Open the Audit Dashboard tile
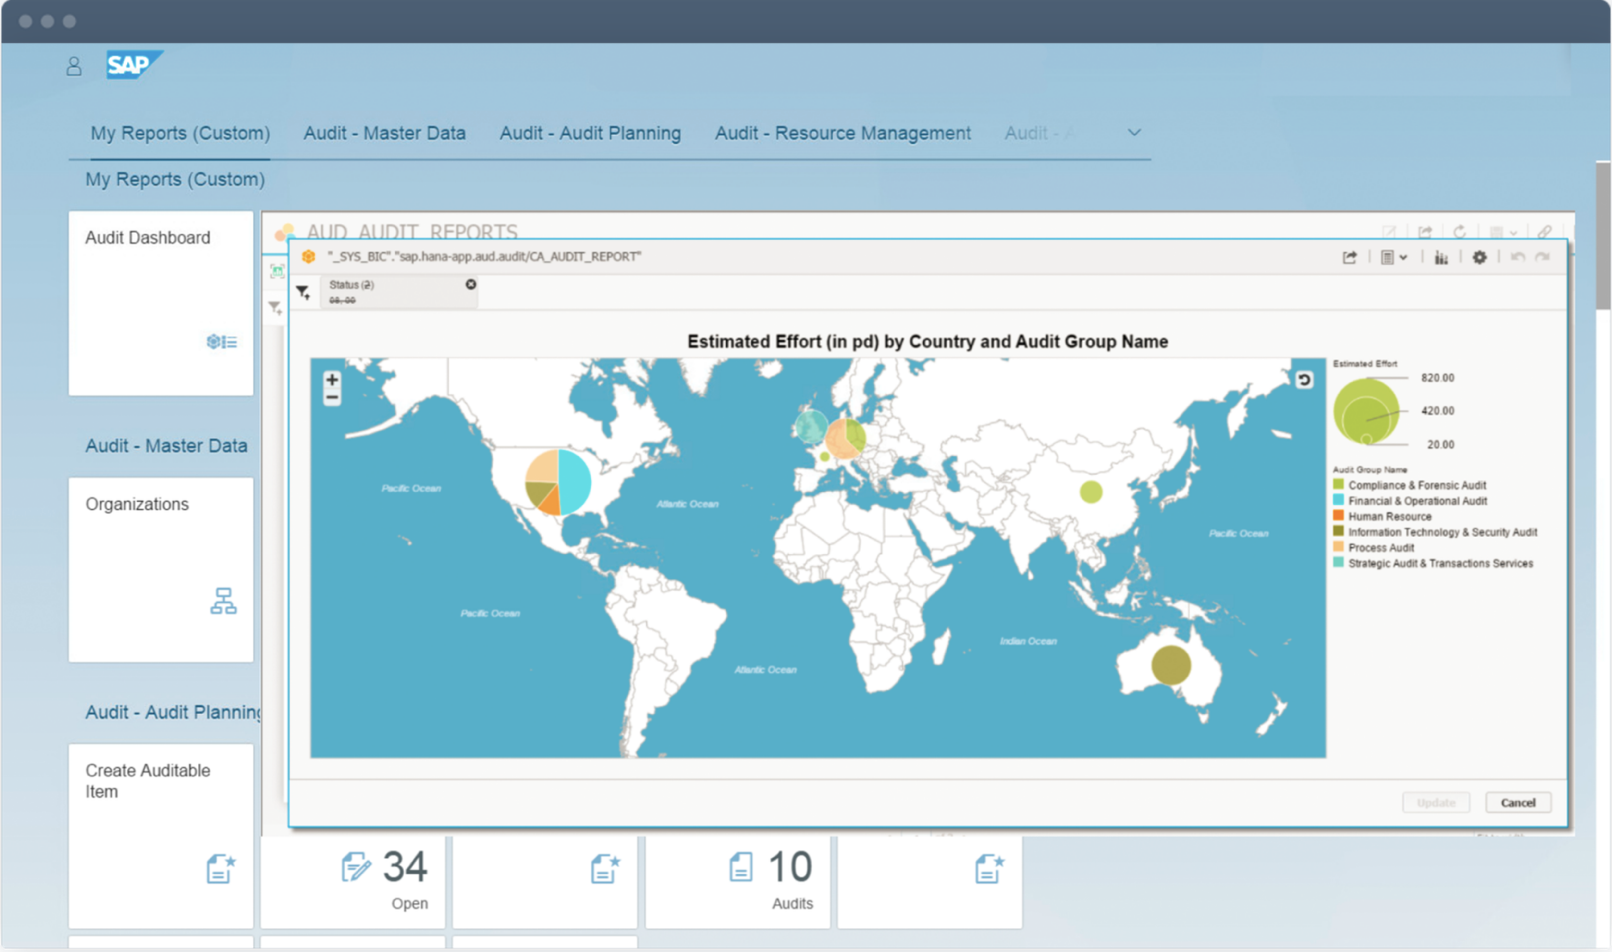1612x952 pixels. [x=161, y=303]
